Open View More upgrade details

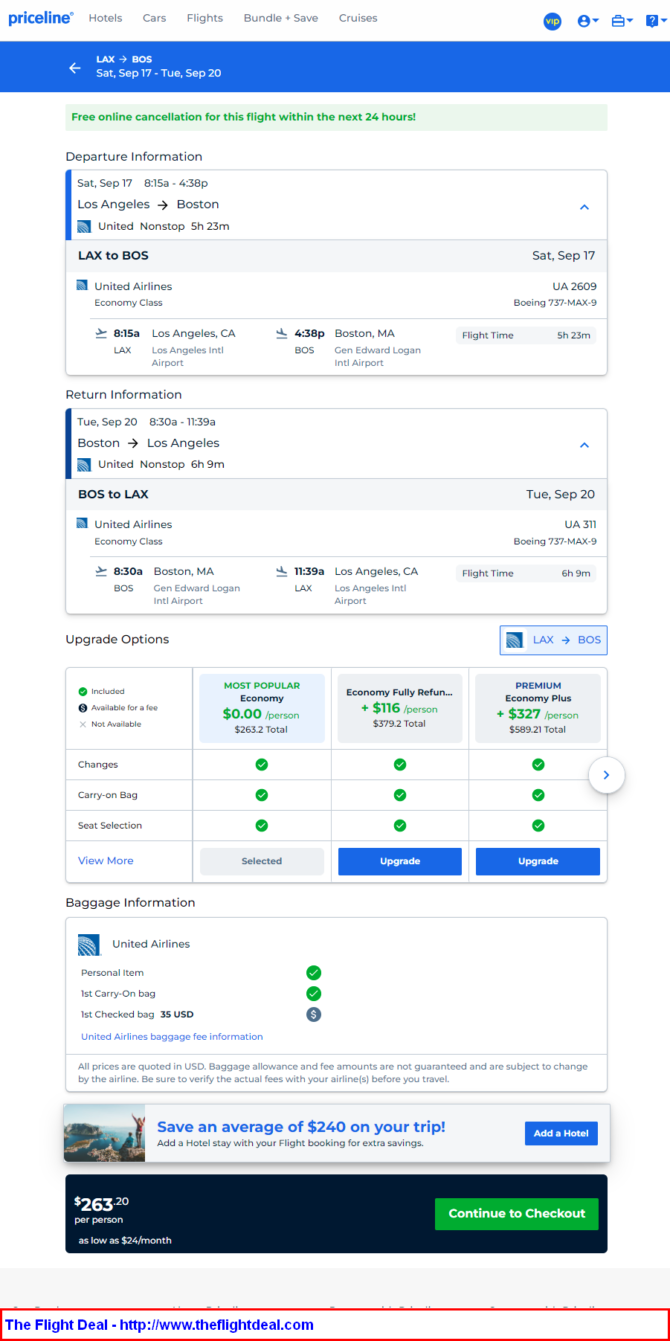tap(106, 861)
